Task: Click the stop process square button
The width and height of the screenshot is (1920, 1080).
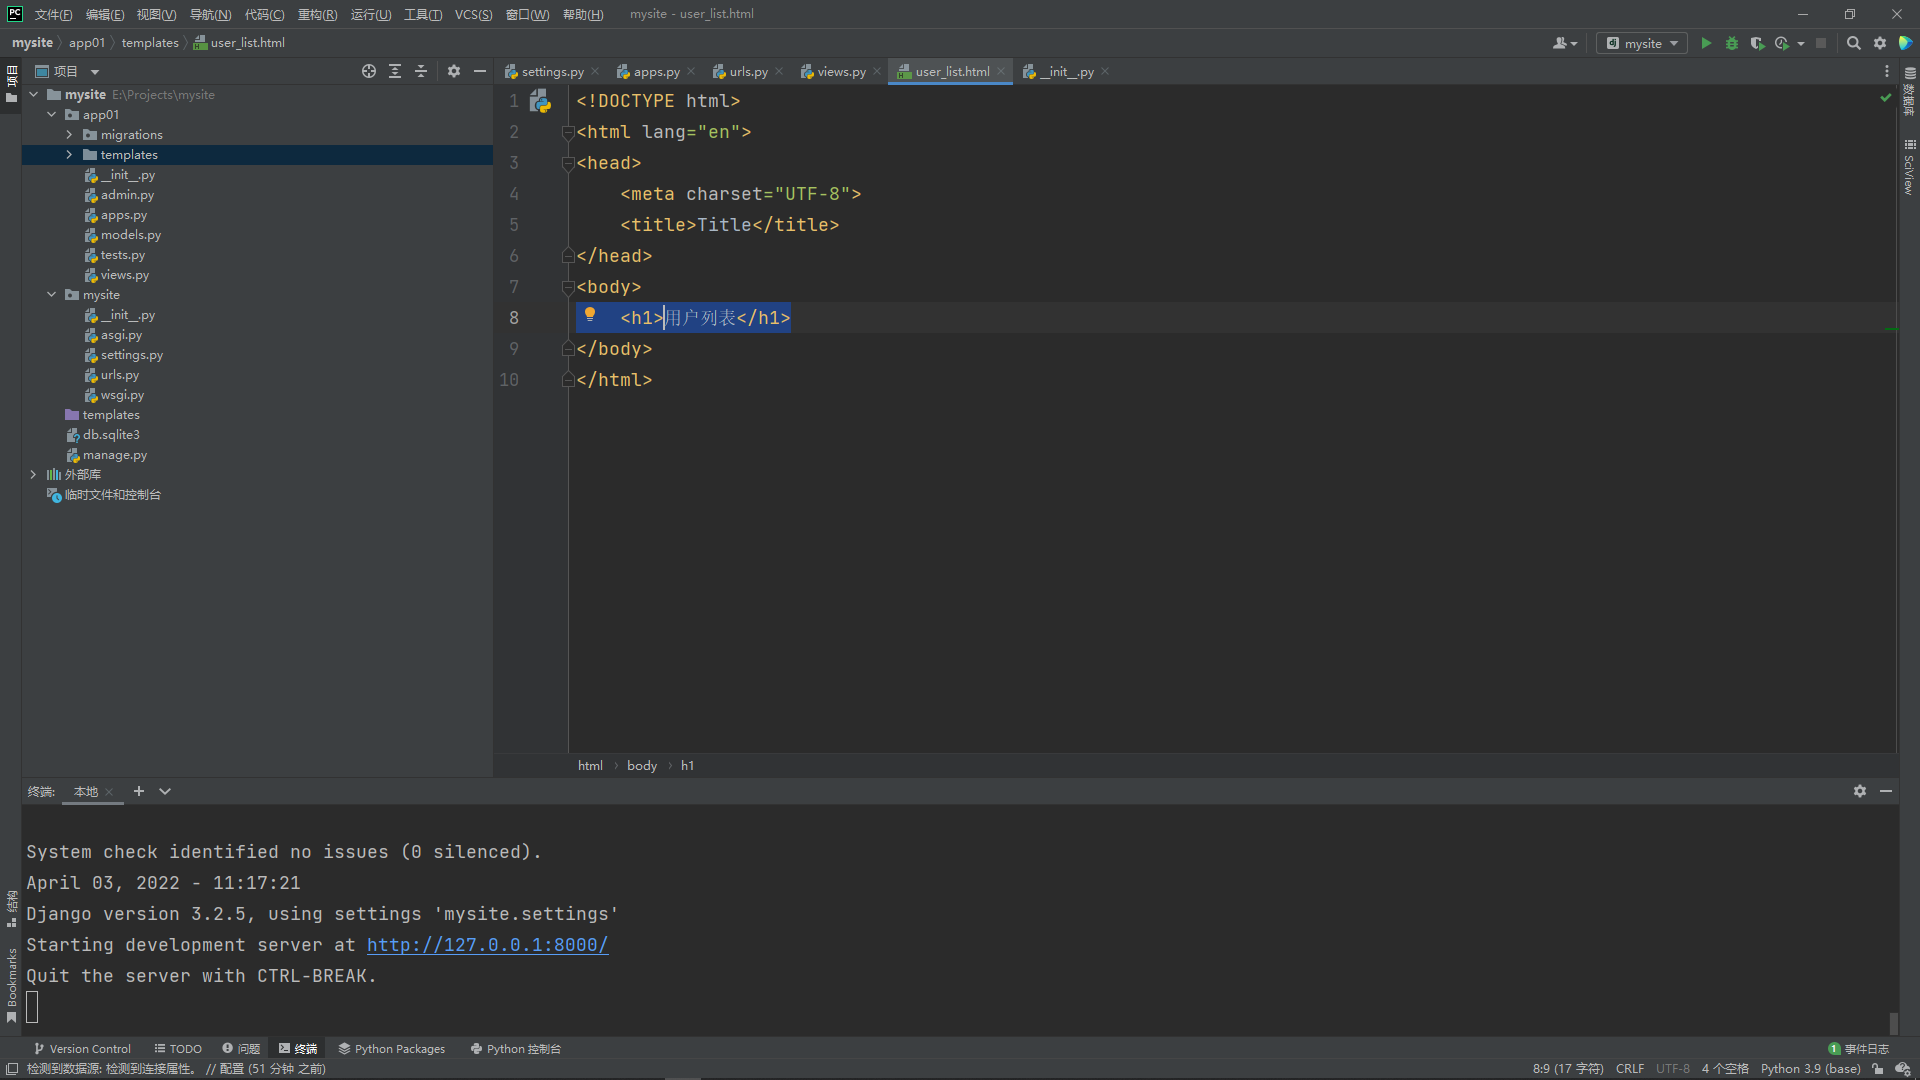Action: [x=1821, y=43]
